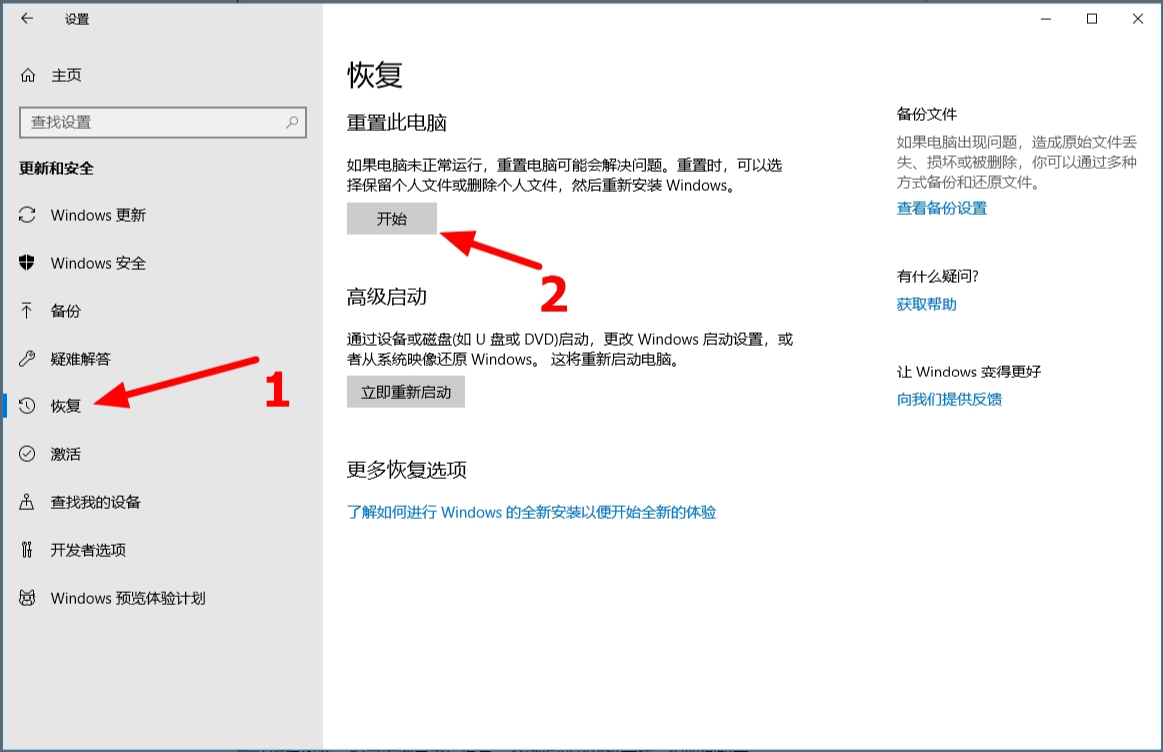This screenshot has height=752, width=1163.
Task: Click the 查找我的设备 locate icon
Action: (25, 502)
